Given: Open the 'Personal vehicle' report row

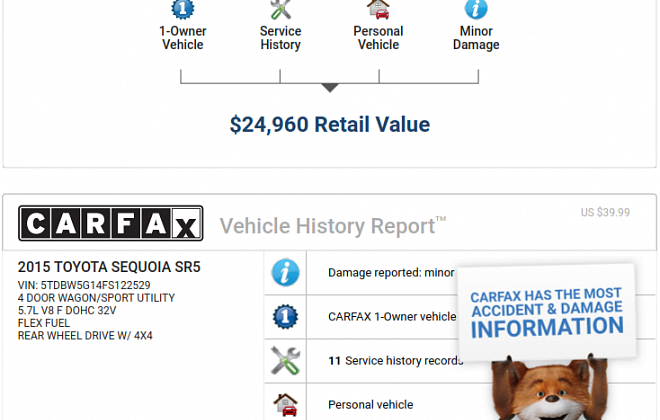Looking at the screenshot, I should 460,402.
